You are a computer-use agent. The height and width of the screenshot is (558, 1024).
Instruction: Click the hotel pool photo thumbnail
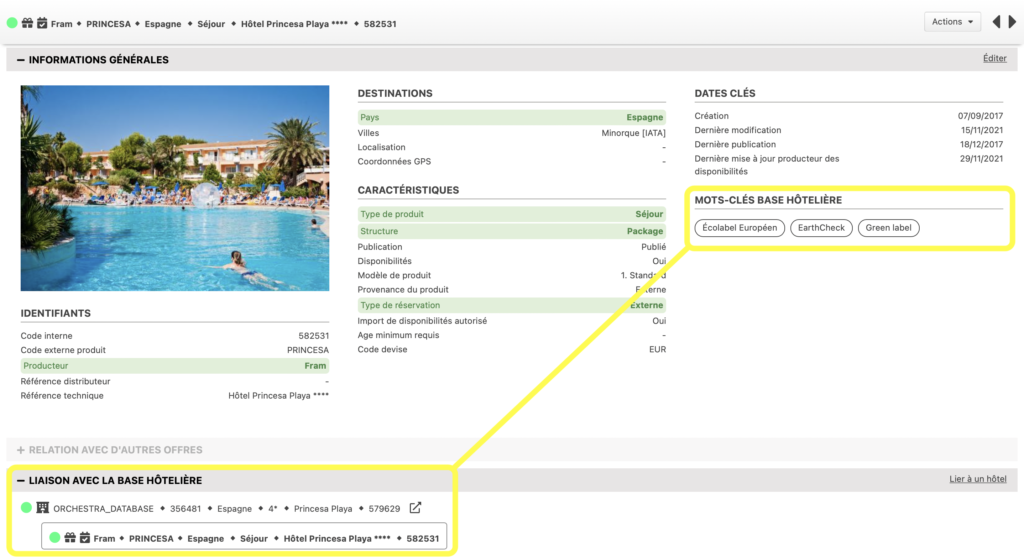tap(175, 188)
